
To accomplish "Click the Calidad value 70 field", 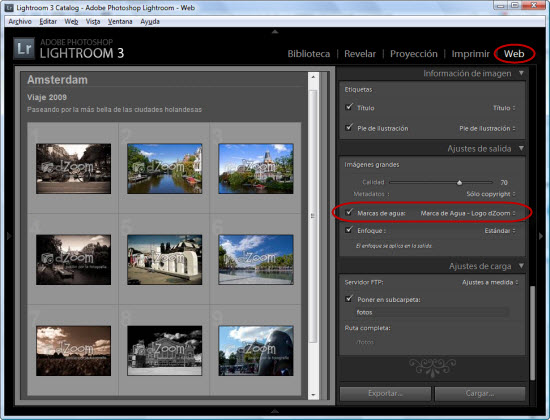I will (504, 182).
